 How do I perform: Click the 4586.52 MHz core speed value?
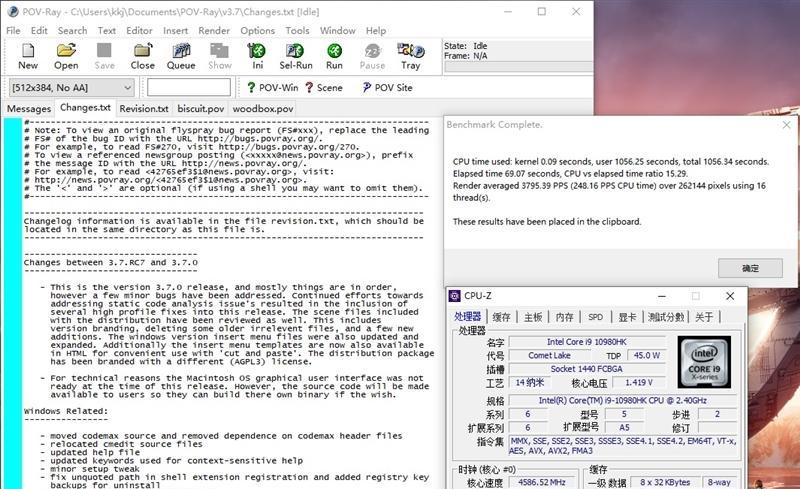pos(541,482)
